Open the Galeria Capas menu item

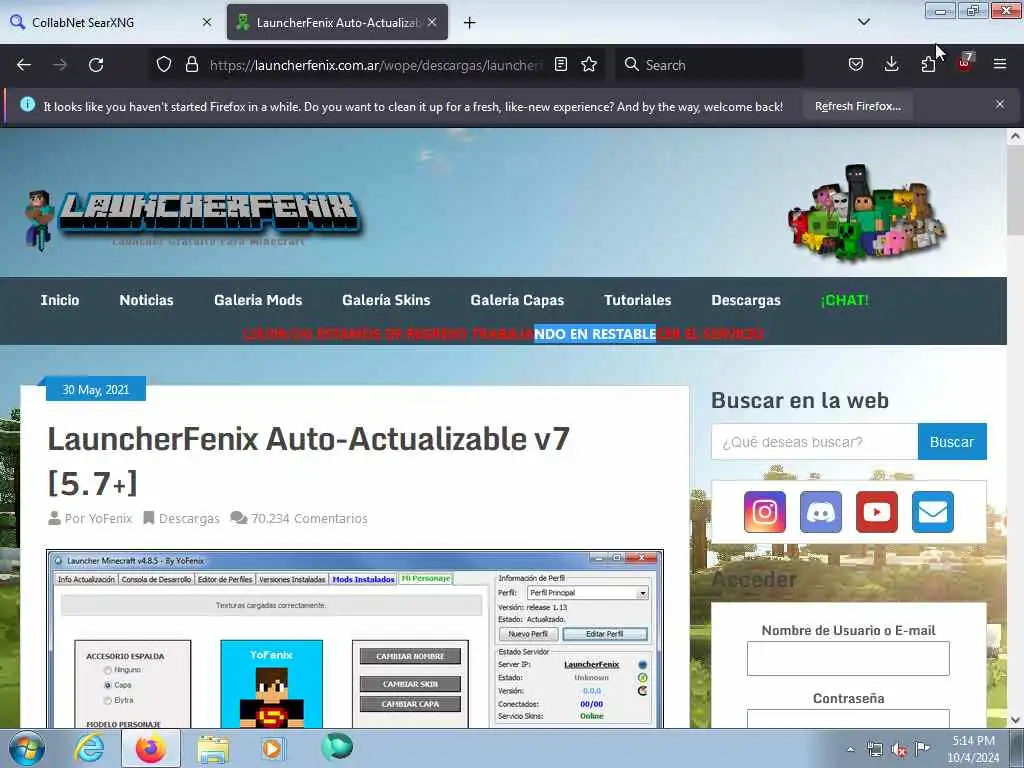click(517, 300)
